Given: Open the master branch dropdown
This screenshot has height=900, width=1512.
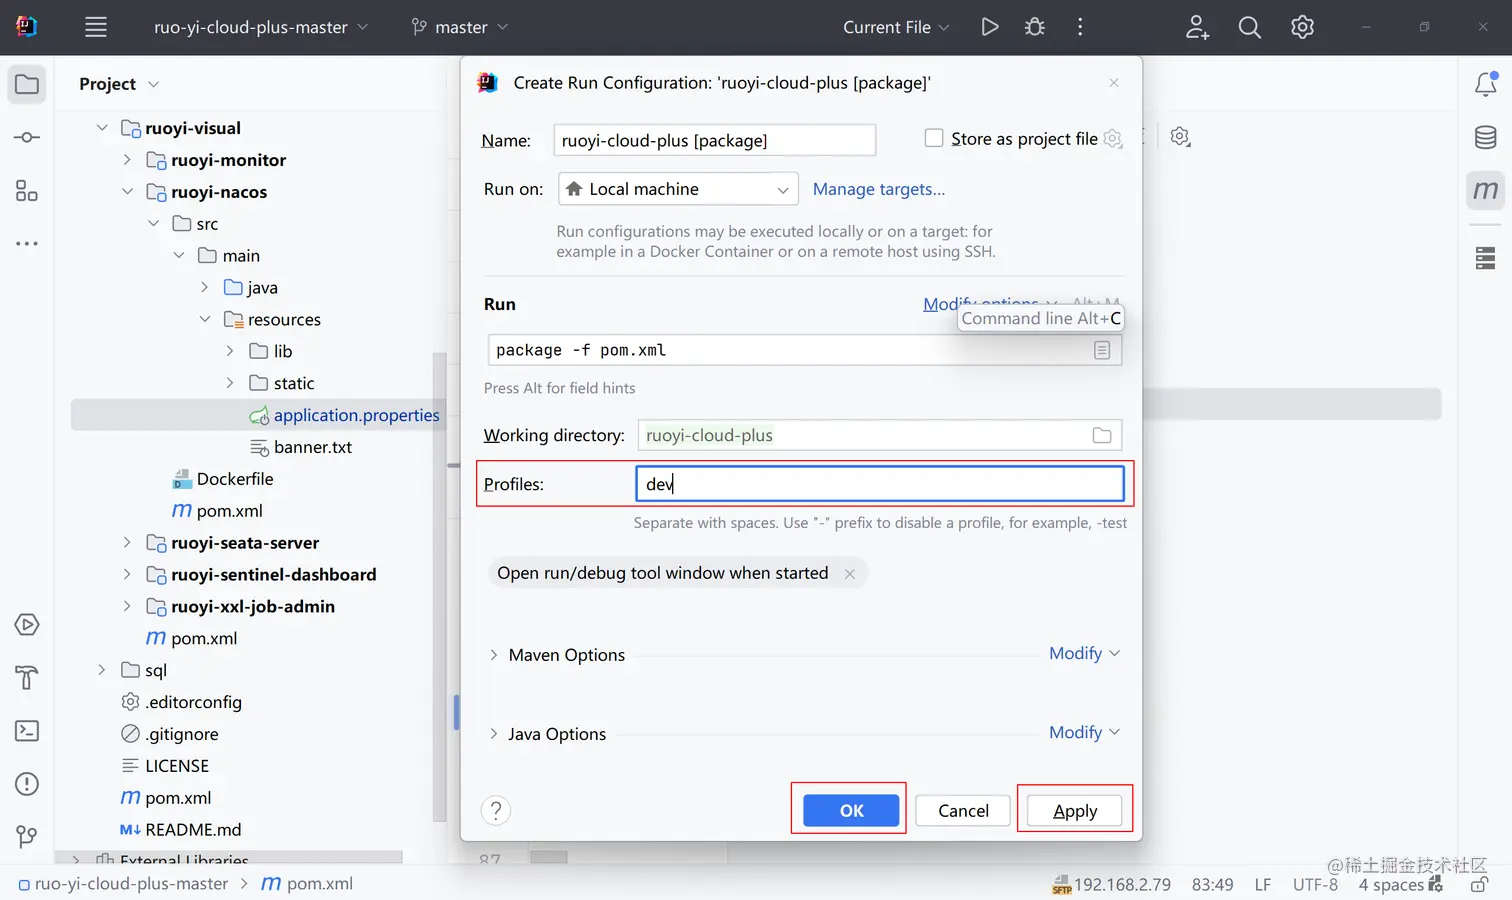Looking at the screenshot, I should (x=460, y=27).
